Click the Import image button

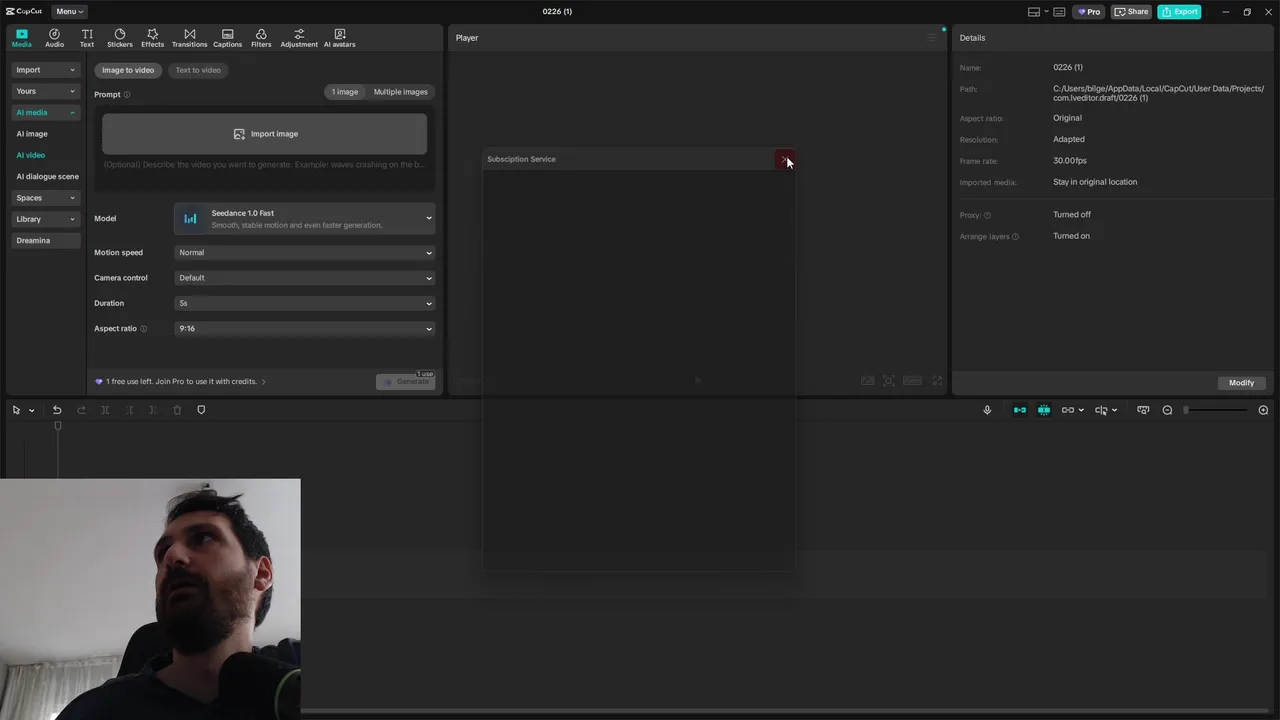[x=265, y=134]
